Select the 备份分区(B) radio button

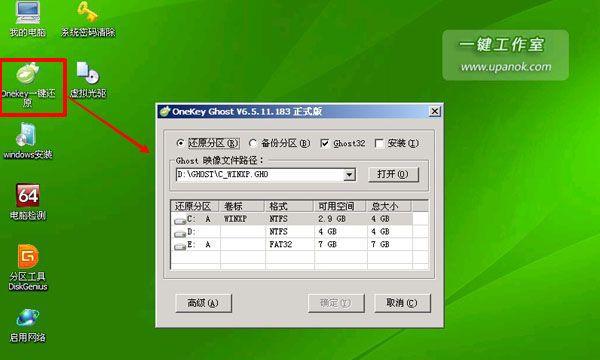[x=253, y=143]
